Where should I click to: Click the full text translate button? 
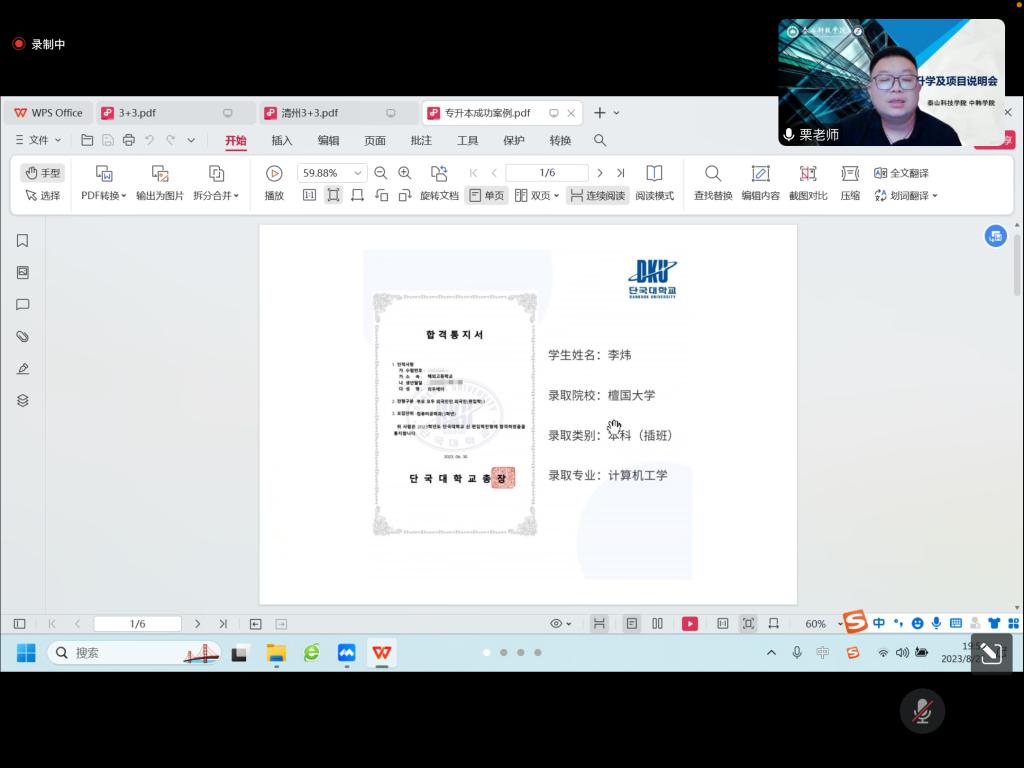point(901,173)
